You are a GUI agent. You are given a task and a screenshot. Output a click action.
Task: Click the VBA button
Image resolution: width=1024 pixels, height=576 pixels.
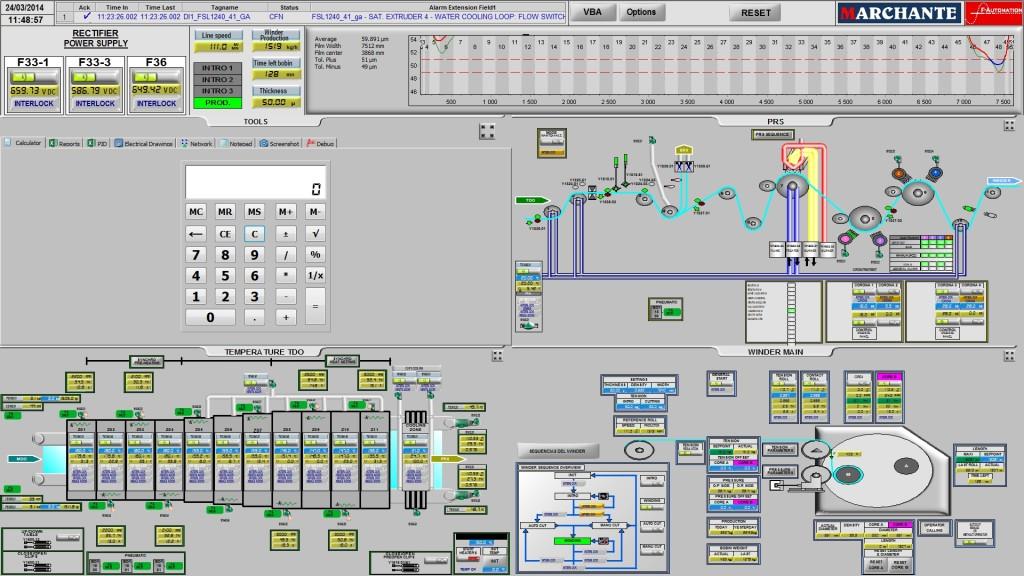[x=591, y=12]
